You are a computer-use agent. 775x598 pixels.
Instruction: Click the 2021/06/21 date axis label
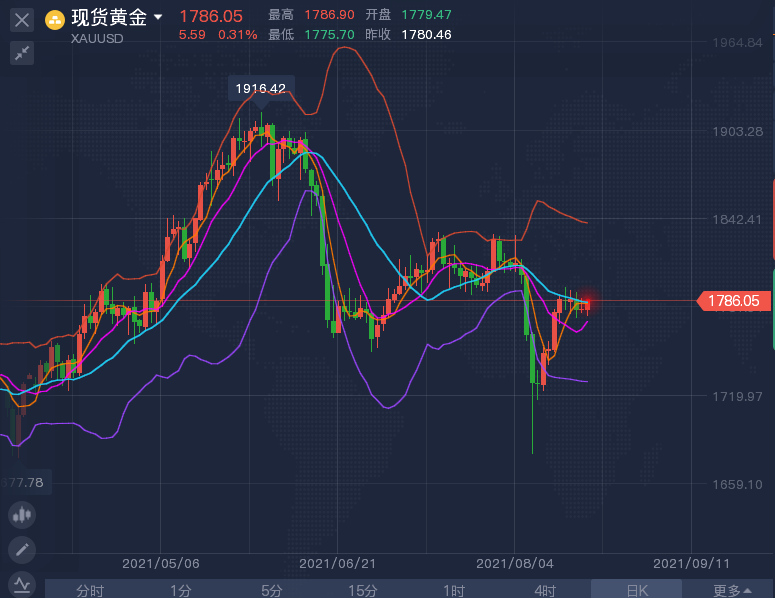(338, 563)
